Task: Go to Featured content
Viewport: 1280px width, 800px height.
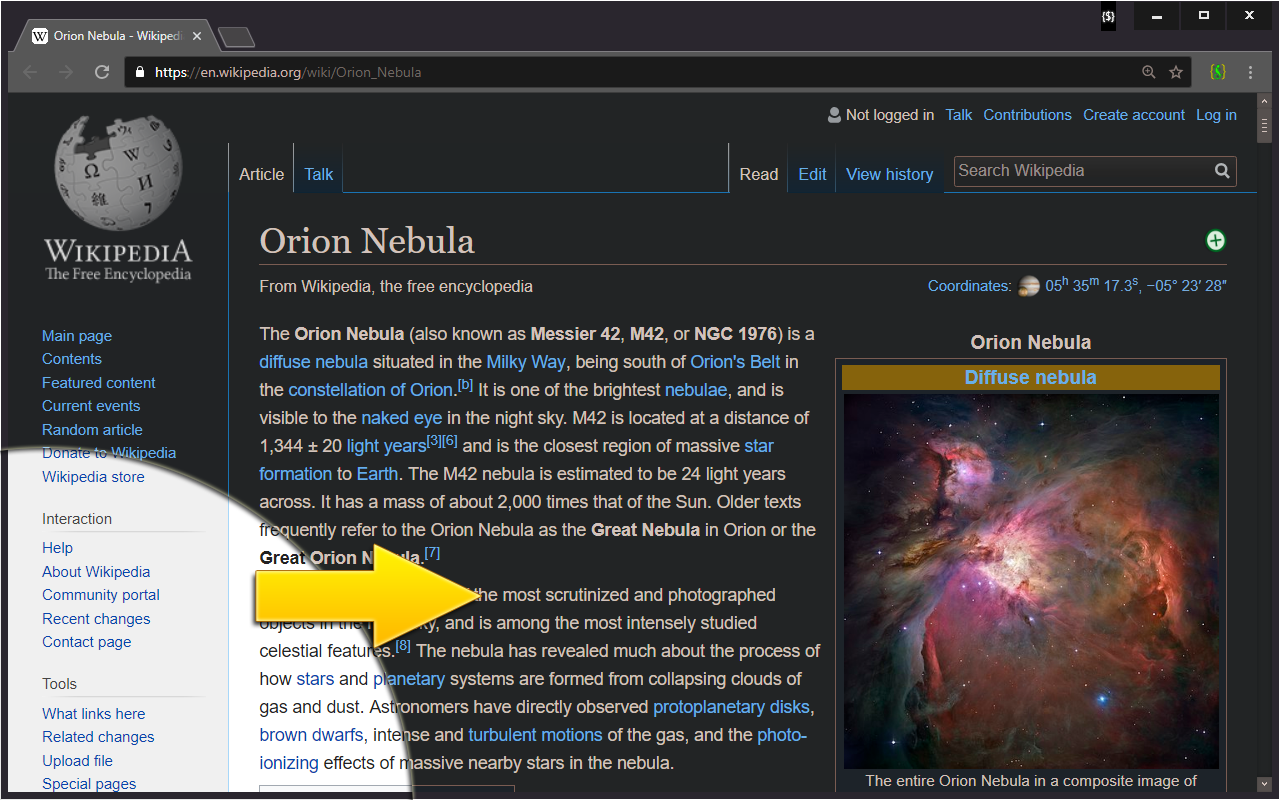Action: click(99, 383)
